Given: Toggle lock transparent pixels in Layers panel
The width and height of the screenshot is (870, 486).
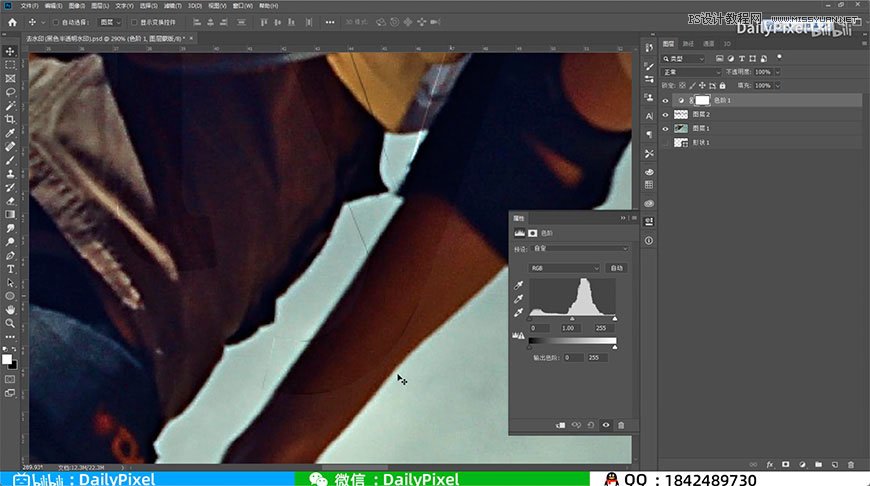Looking at the screenshot, I should pos(682,85).
